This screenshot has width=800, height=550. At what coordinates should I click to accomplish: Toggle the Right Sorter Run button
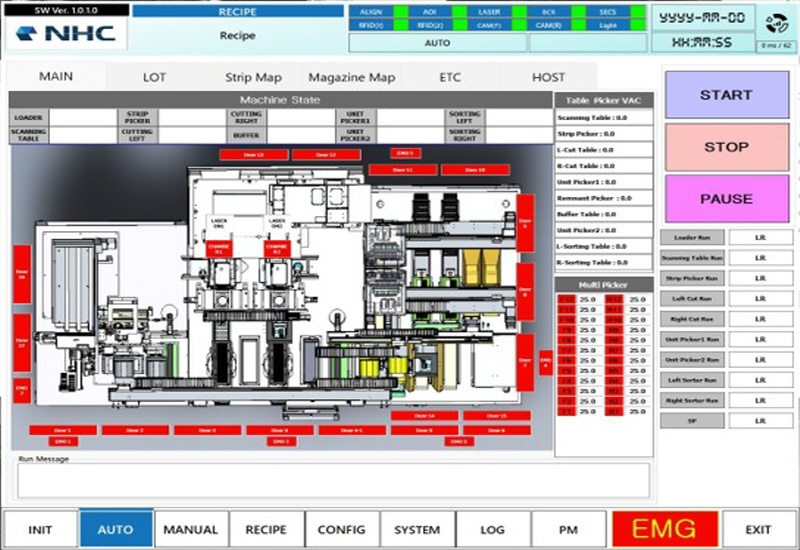691,400
